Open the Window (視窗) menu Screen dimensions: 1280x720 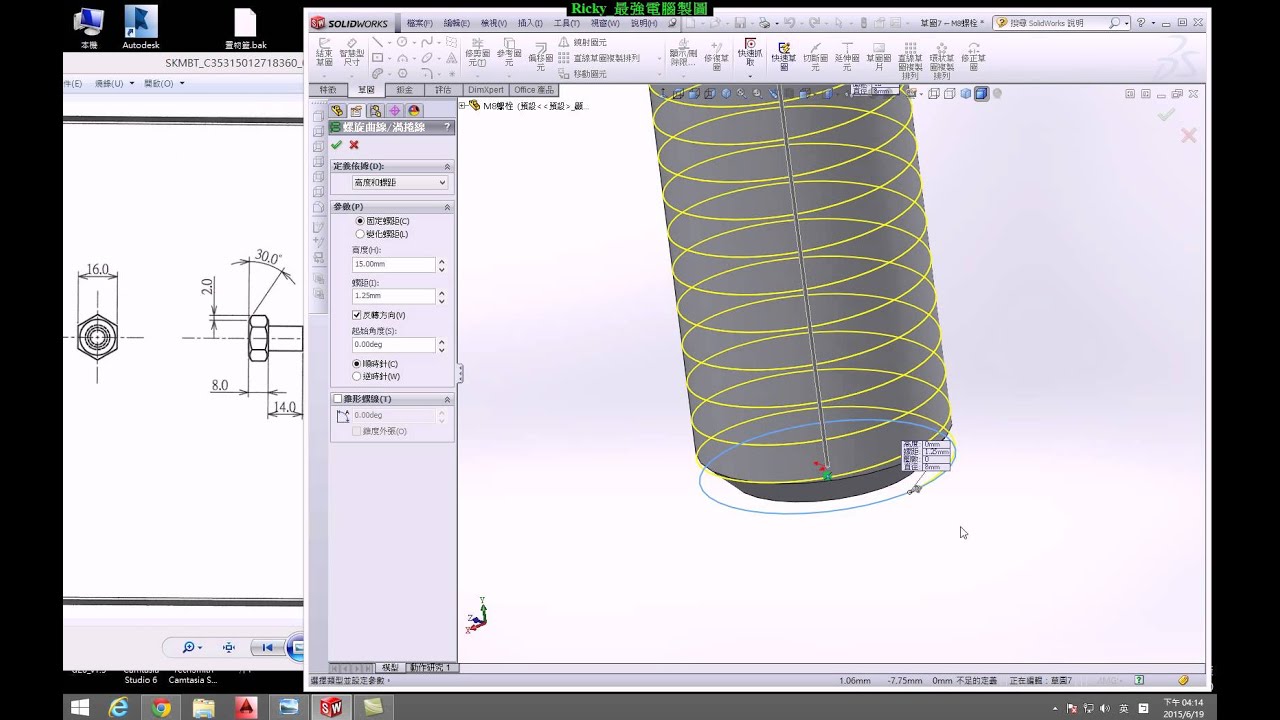coord(605,23)
